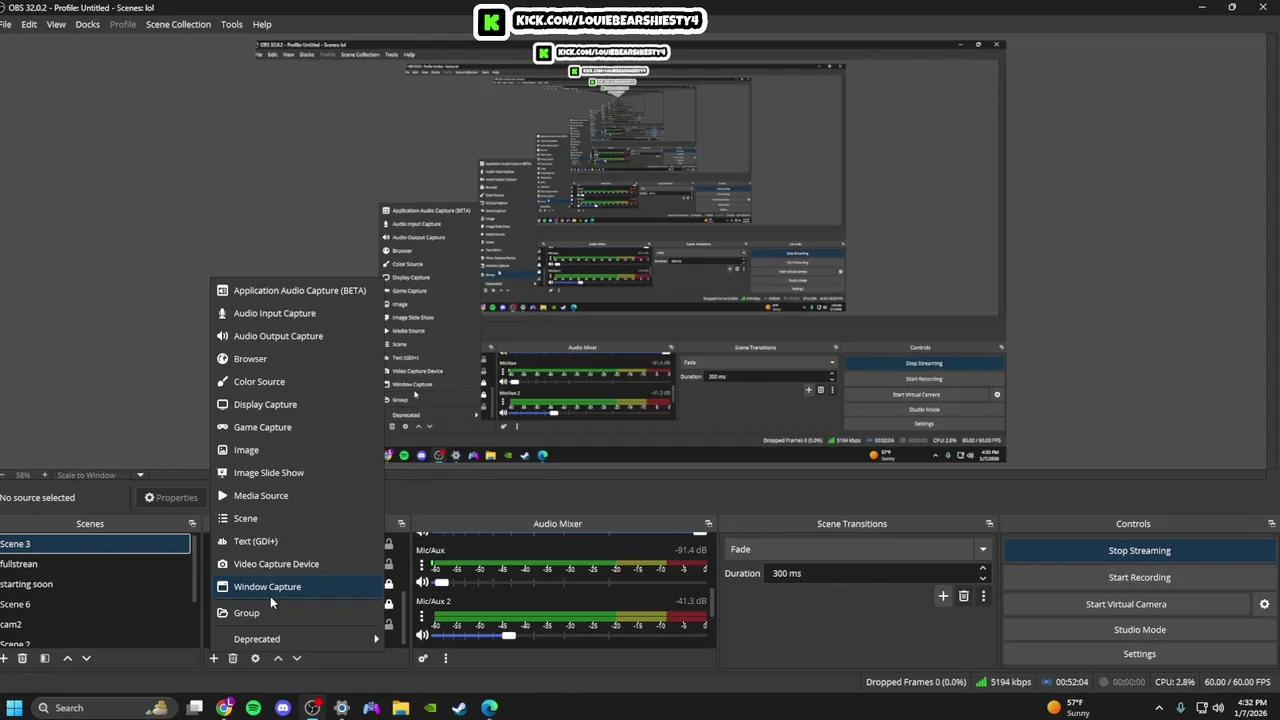The width and height of the screenshot is (1280, 720).
Task: Choose Window Capture from the source menu
Action: click(298, 587)
